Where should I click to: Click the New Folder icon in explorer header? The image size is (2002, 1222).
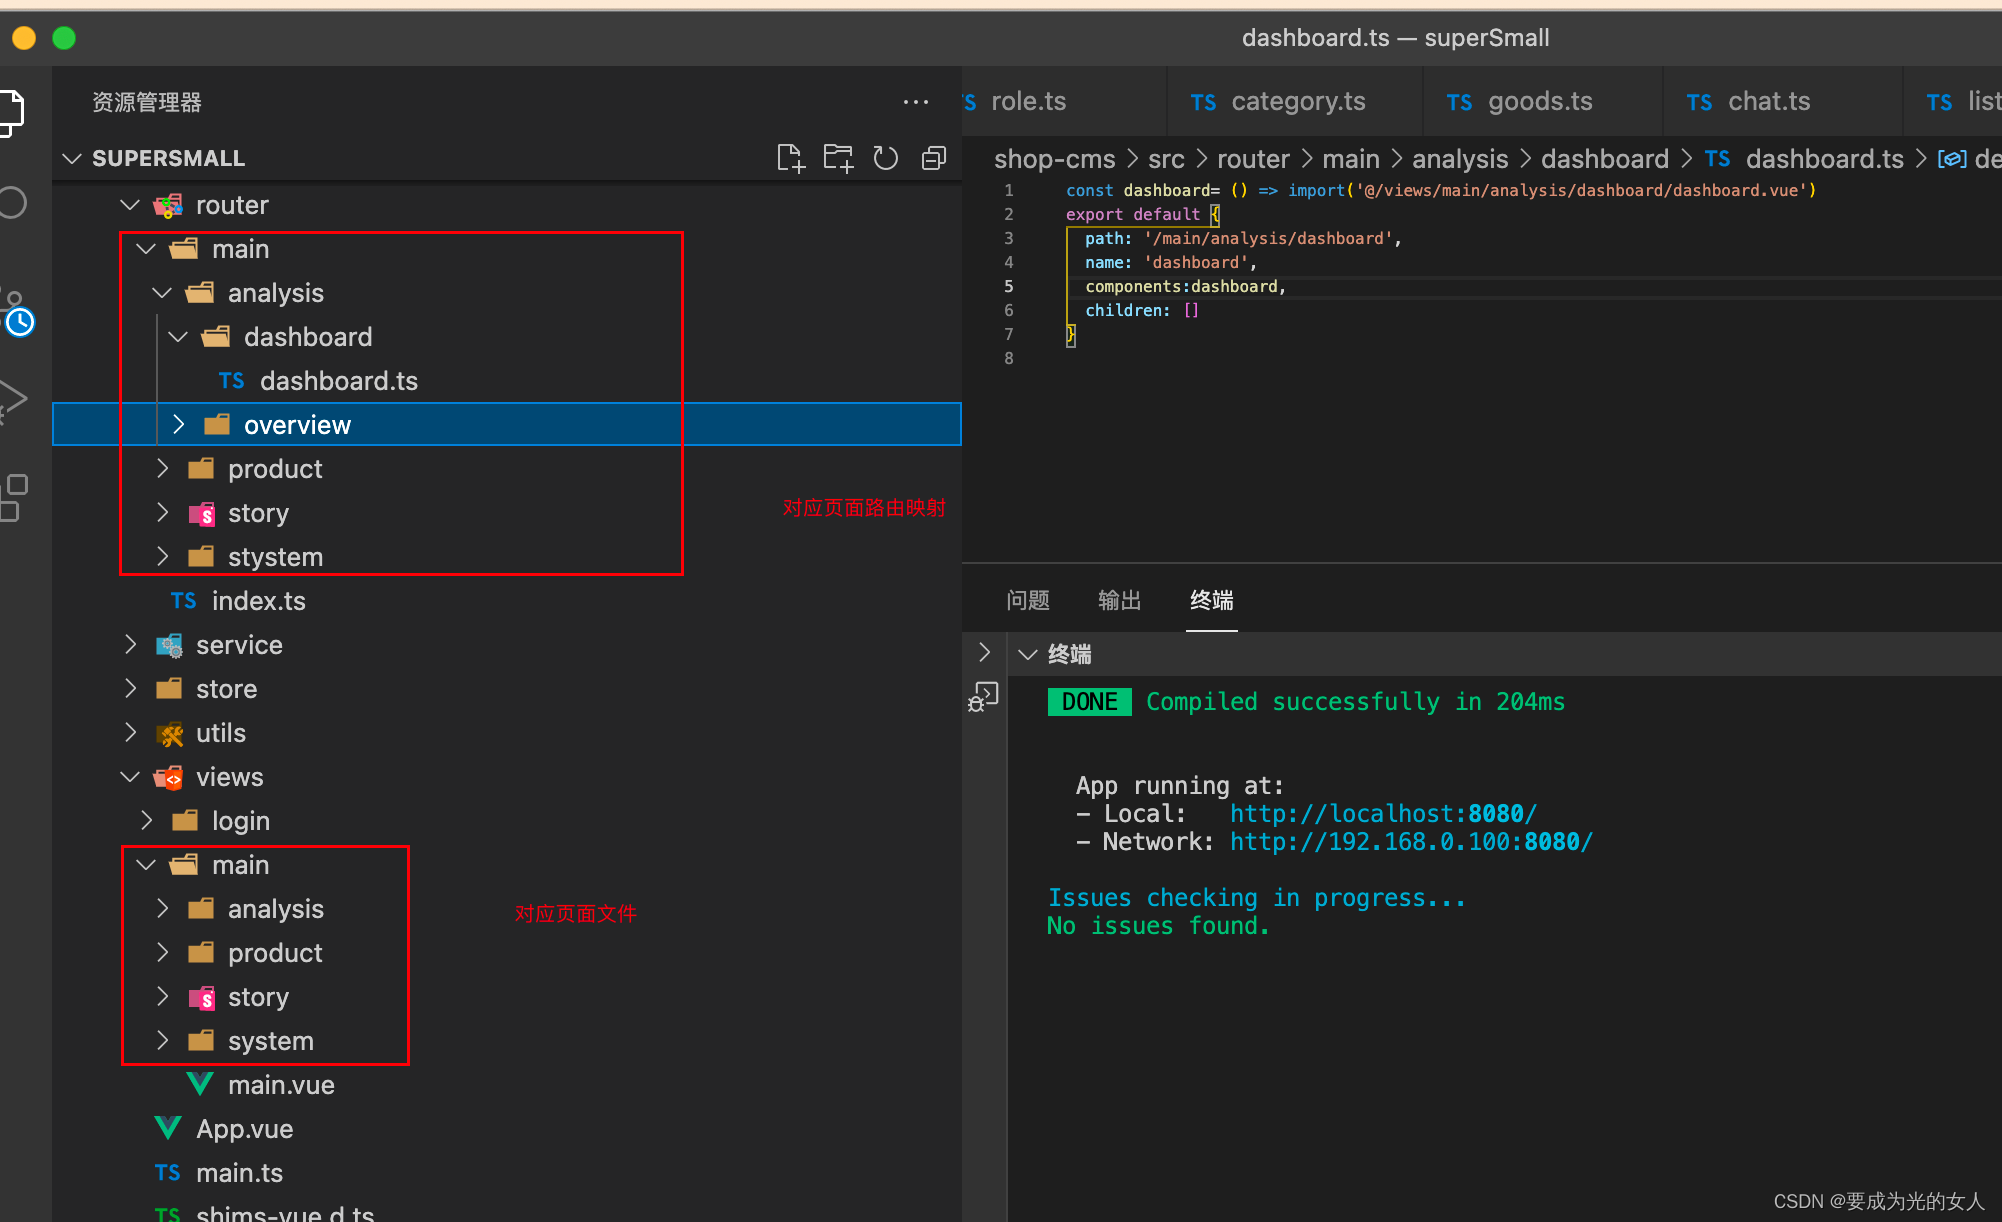(x=838, y=158)
